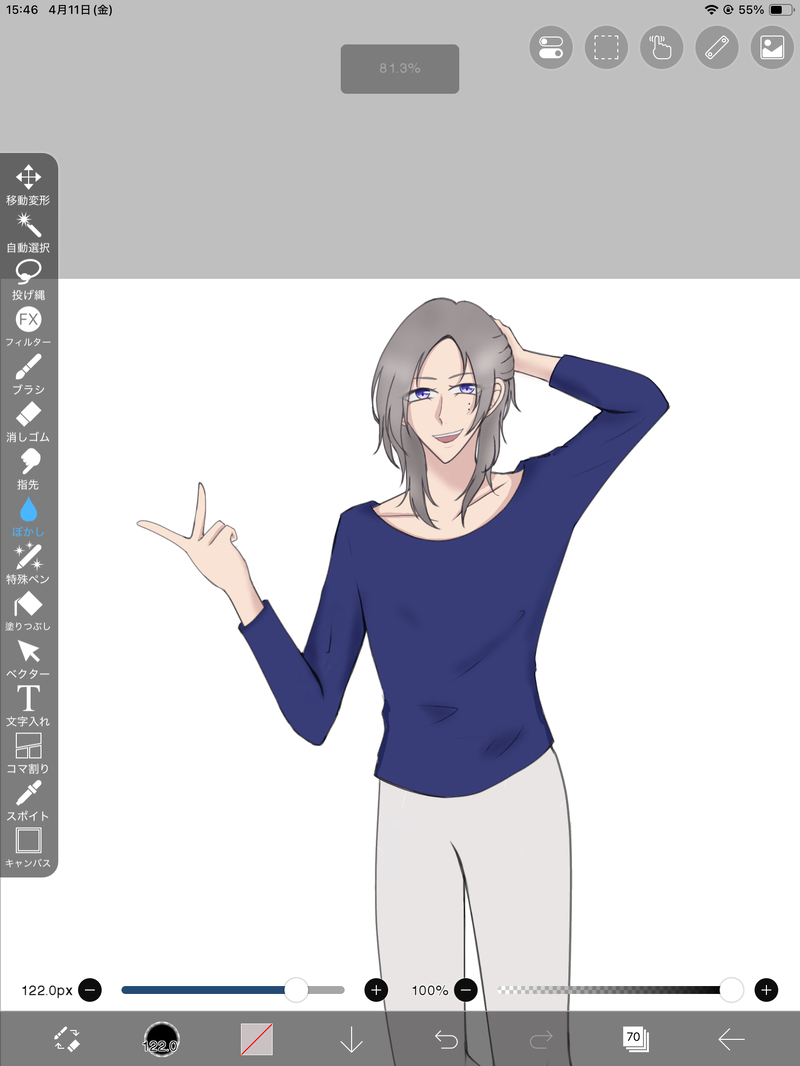Screen dimensions: 800x1066
Task: Open the current color swatch
Action: point(256,1039)
